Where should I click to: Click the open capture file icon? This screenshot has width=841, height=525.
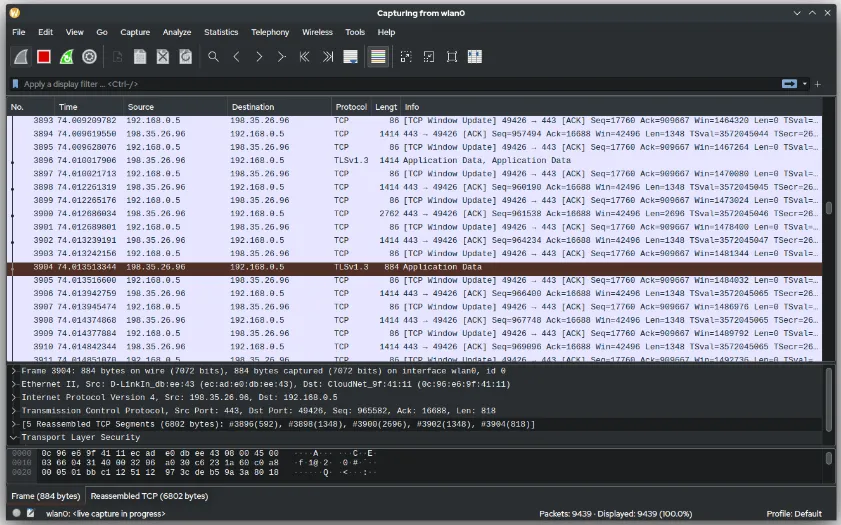tap(117, 57)
